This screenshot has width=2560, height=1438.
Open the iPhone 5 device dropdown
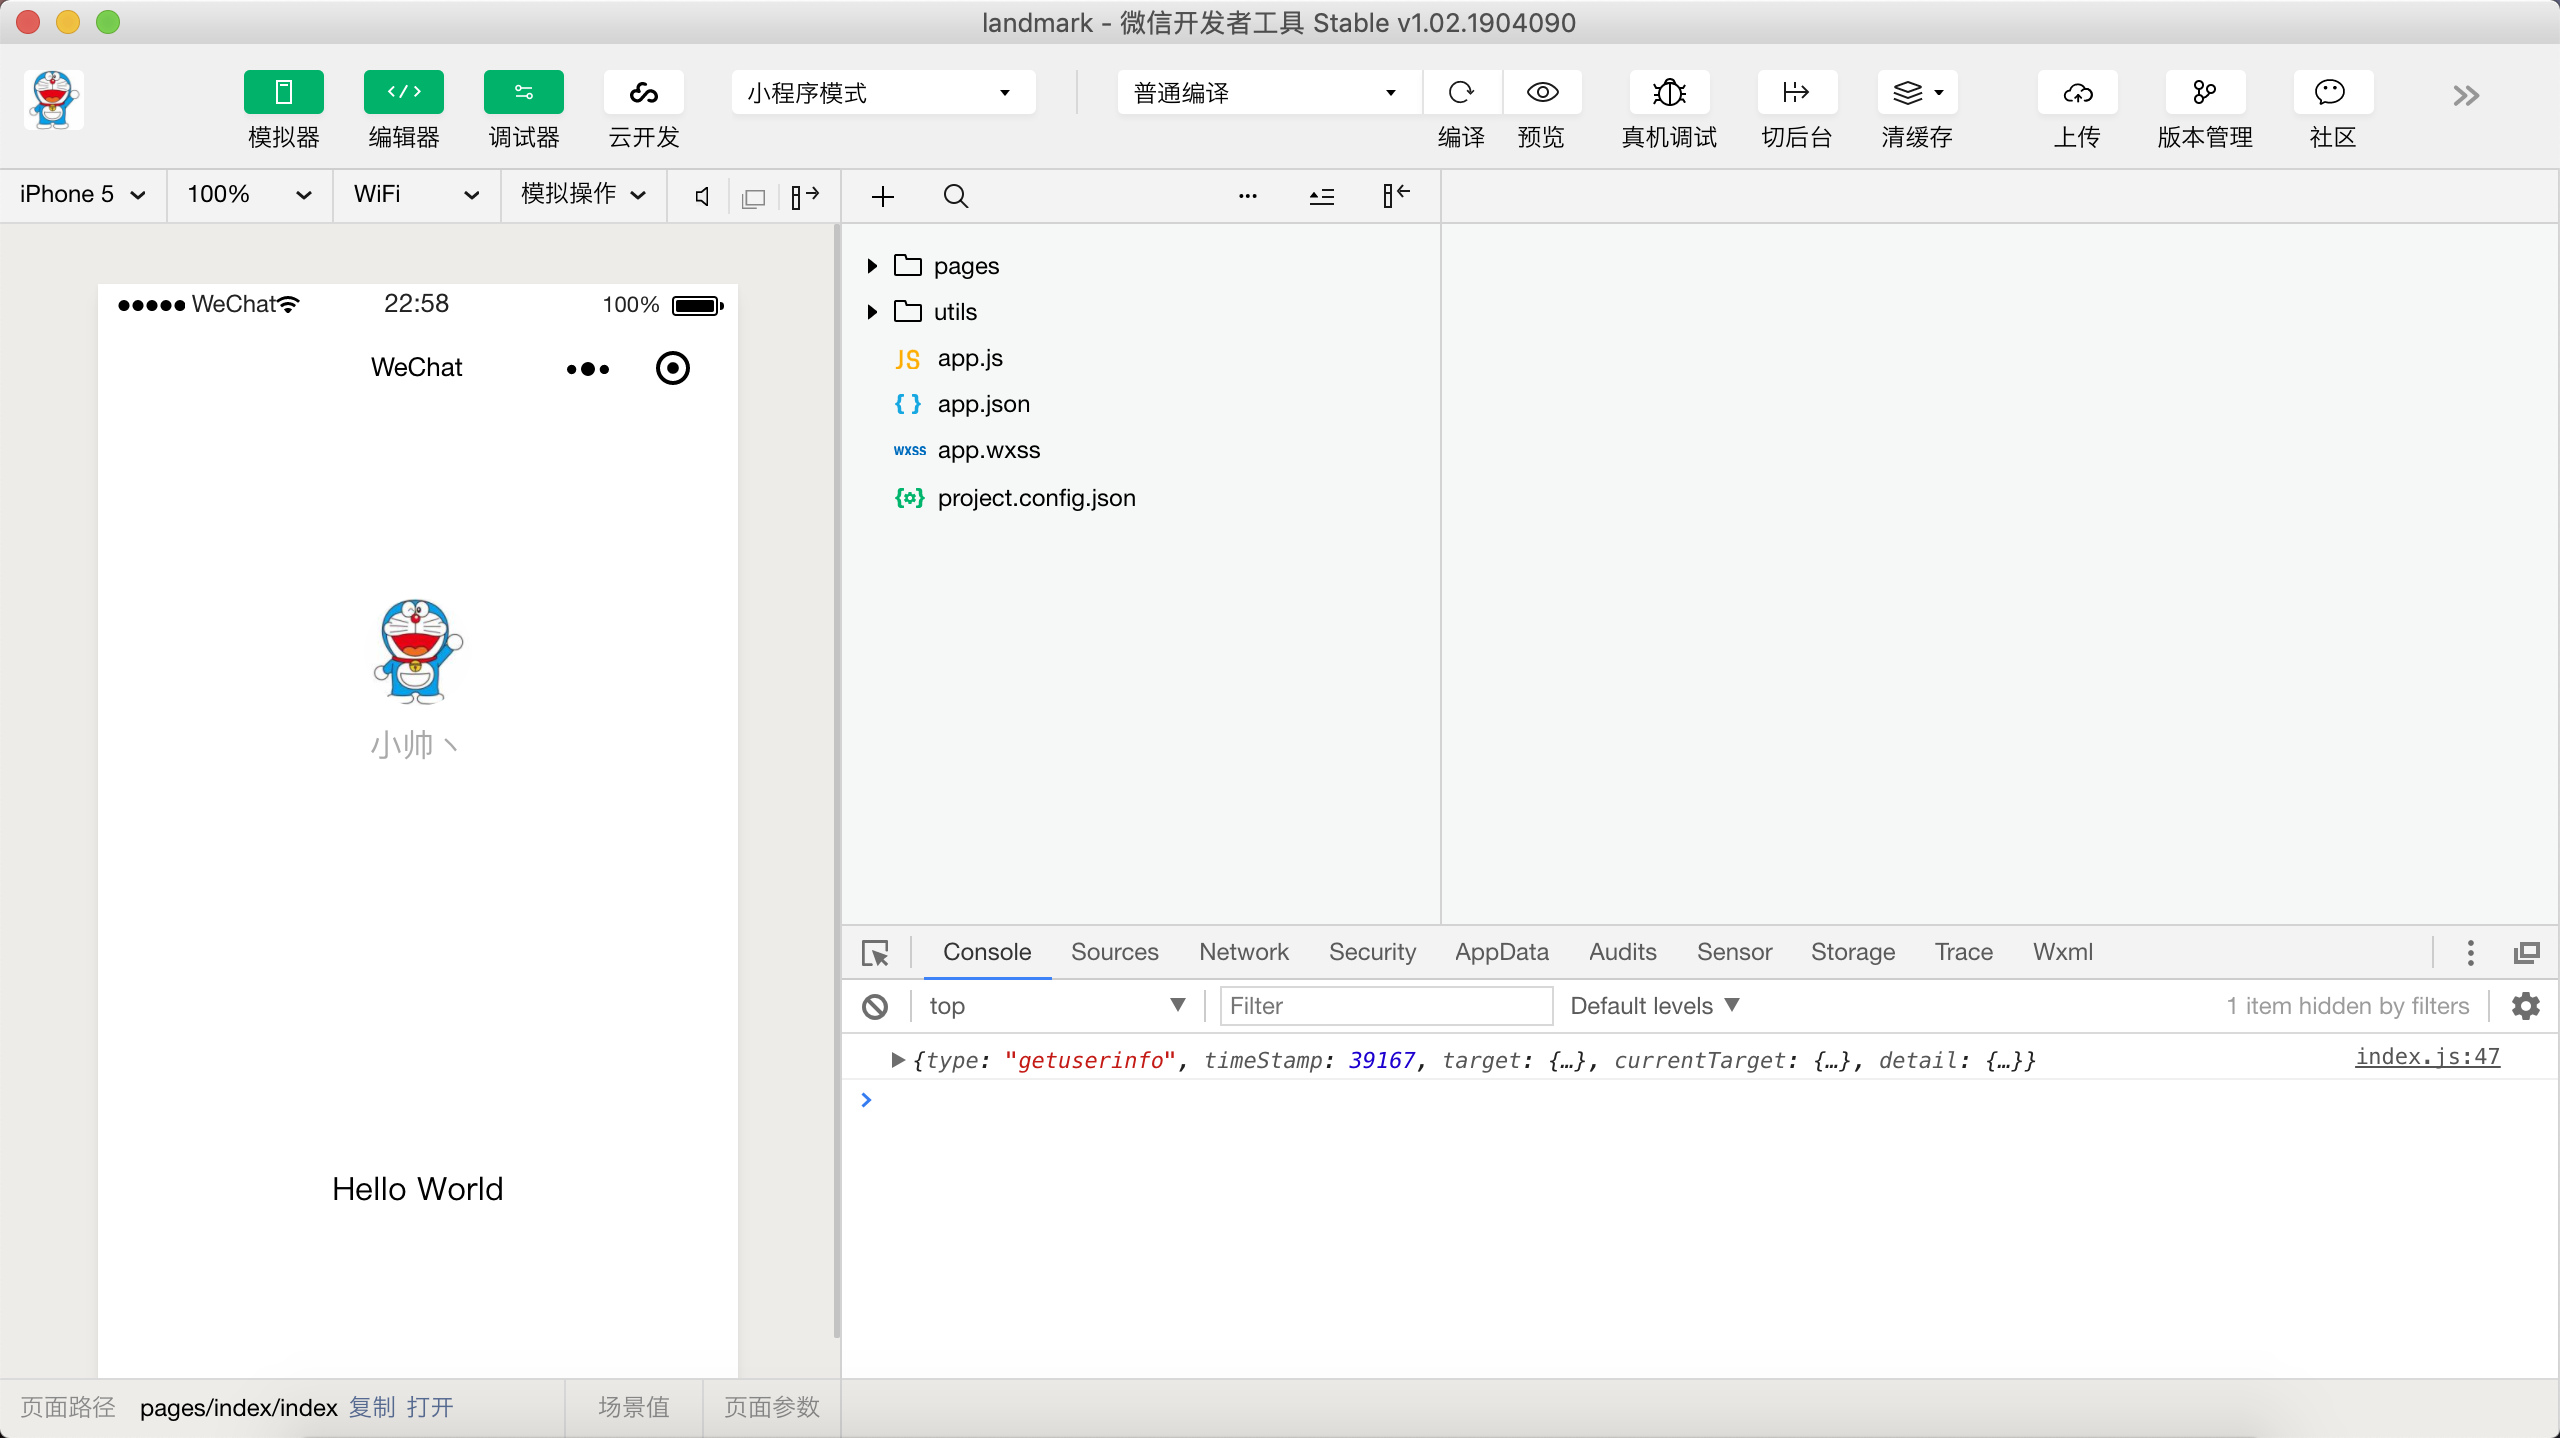[82, 194]
